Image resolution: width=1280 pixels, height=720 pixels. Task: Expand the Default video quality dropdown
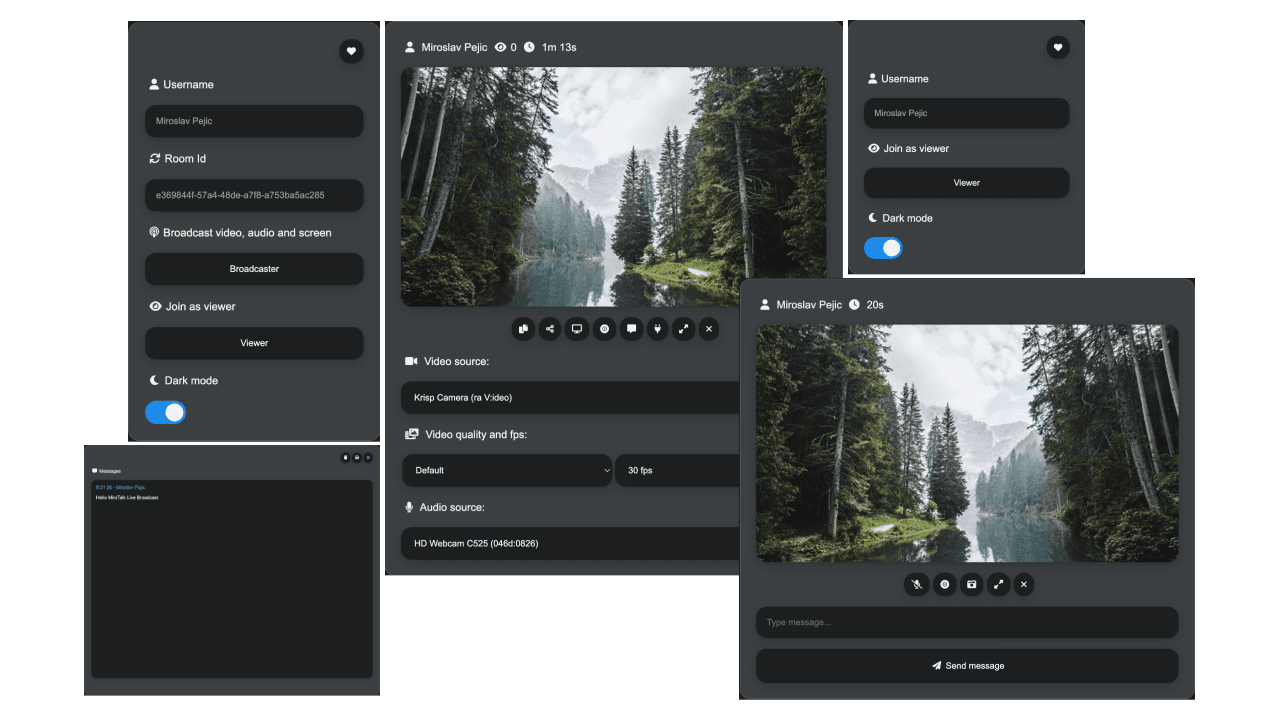tap(507, 470)
